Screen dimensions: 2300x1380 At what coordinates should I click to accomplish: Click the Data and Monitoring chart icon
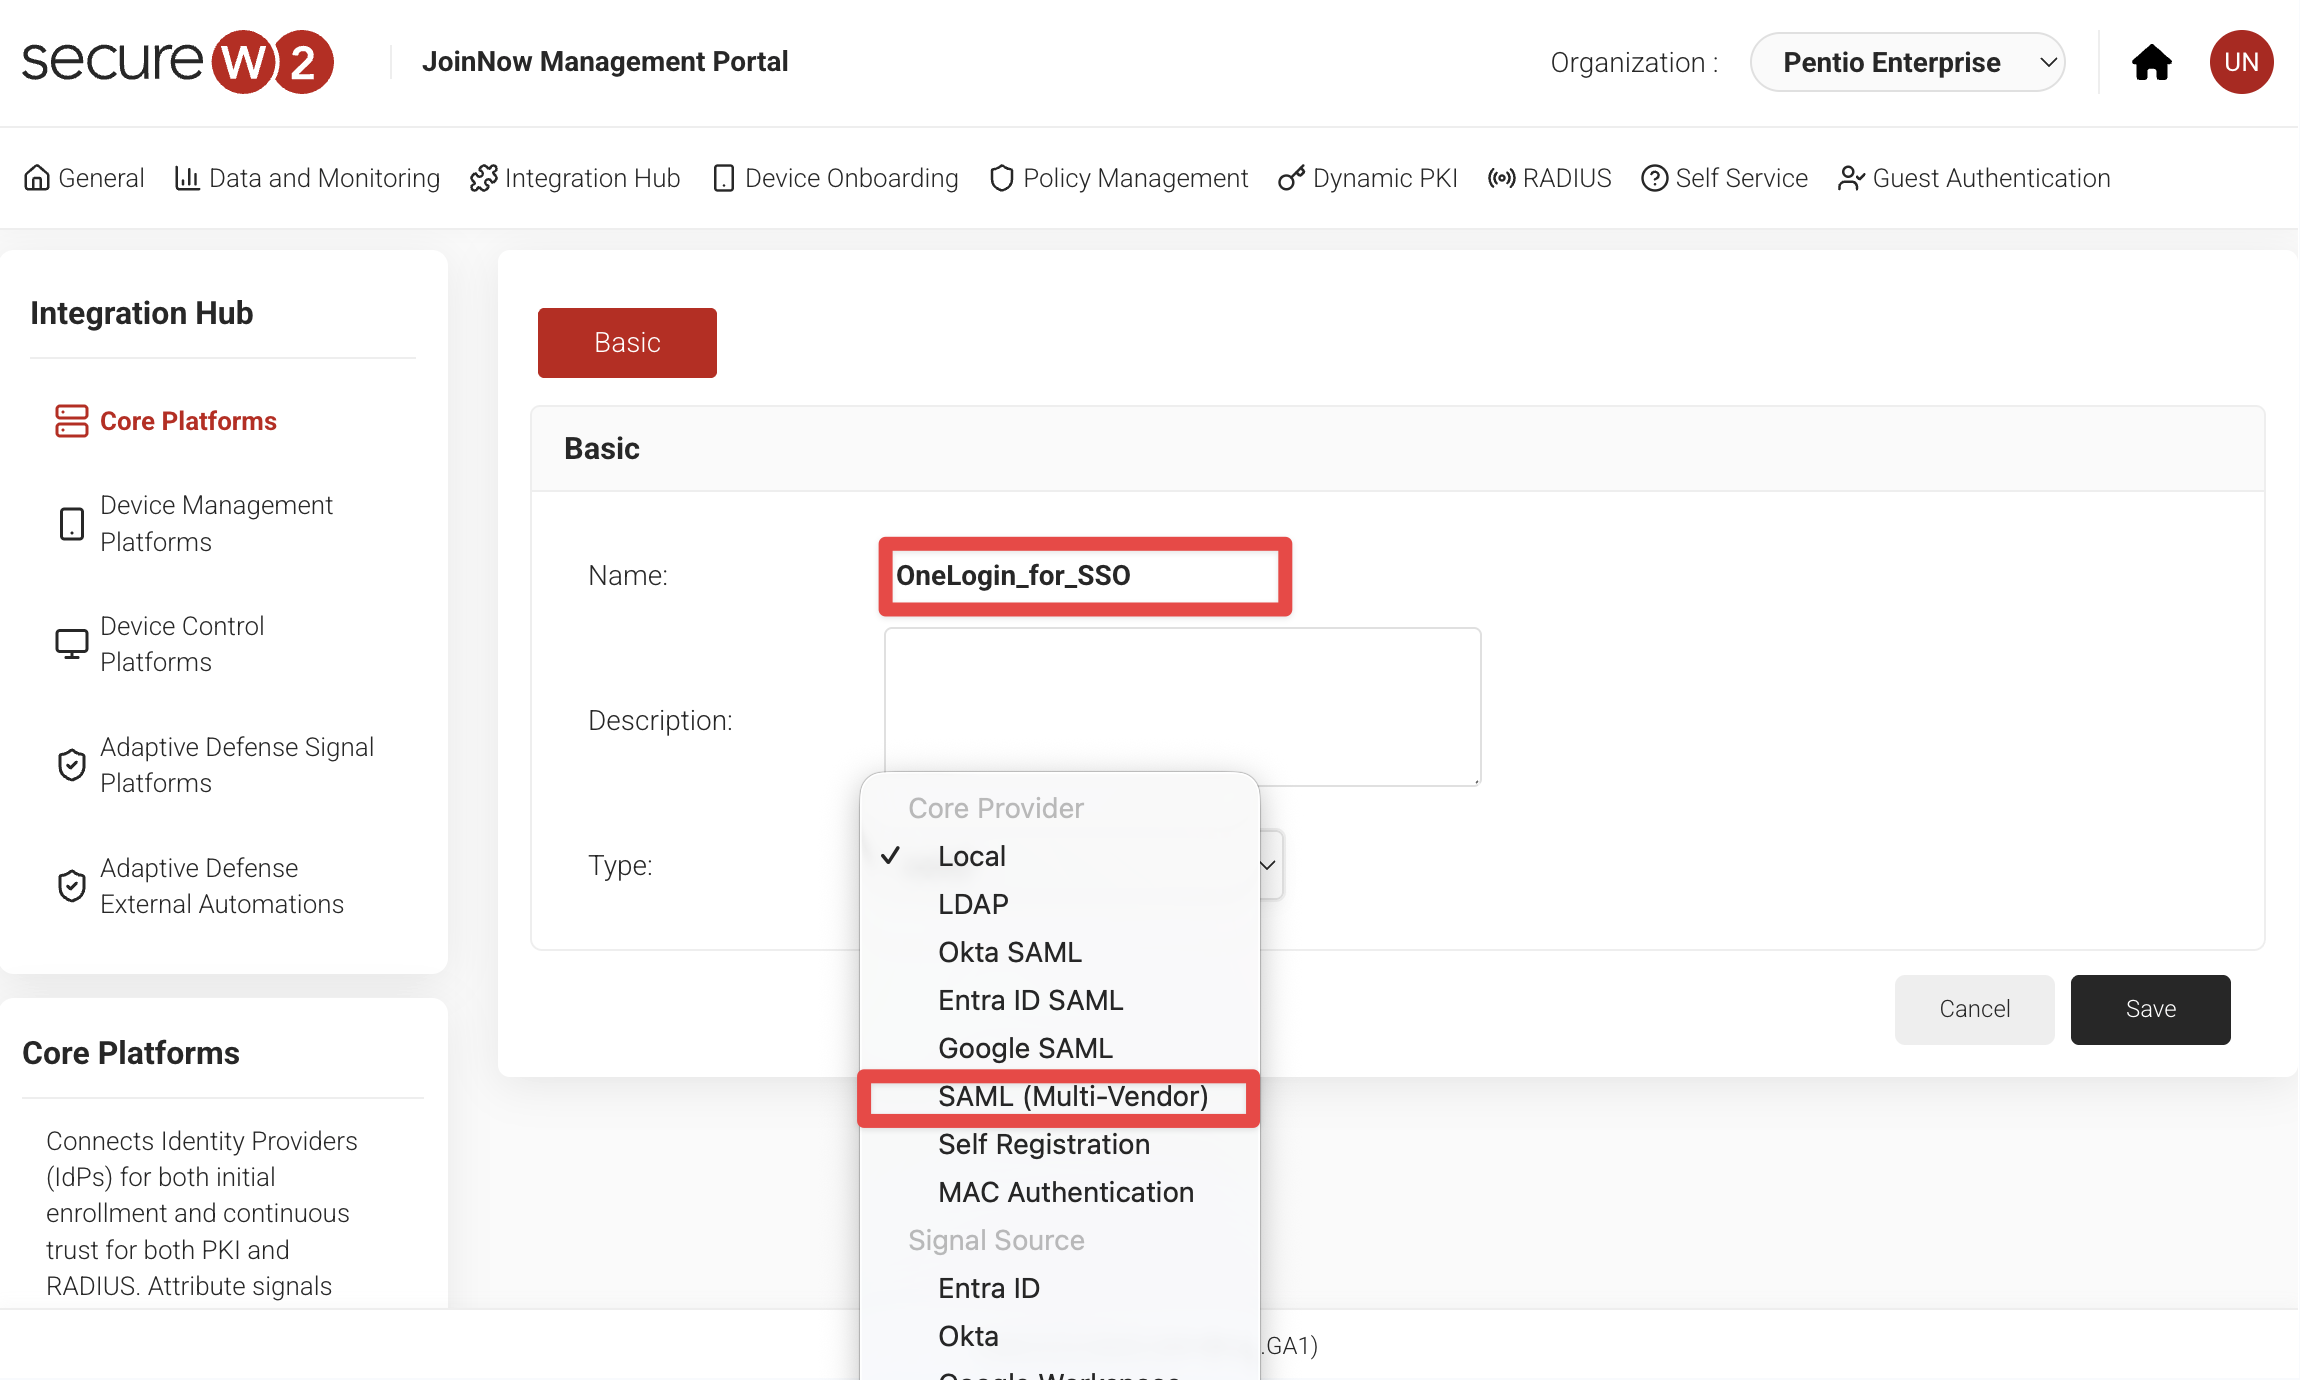[x=187, y=178]
